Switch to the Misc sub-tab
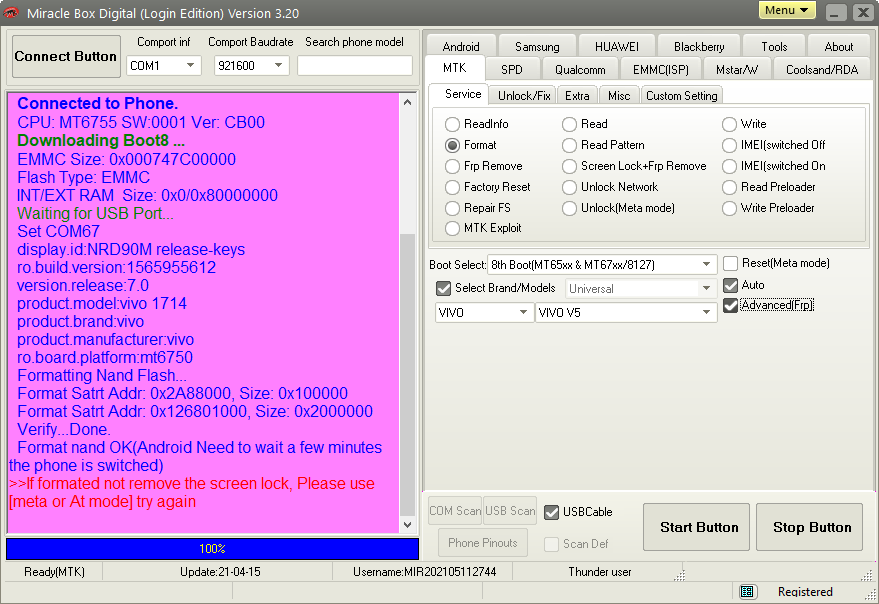This screenshot has height=604, width=879. point(619,96)
